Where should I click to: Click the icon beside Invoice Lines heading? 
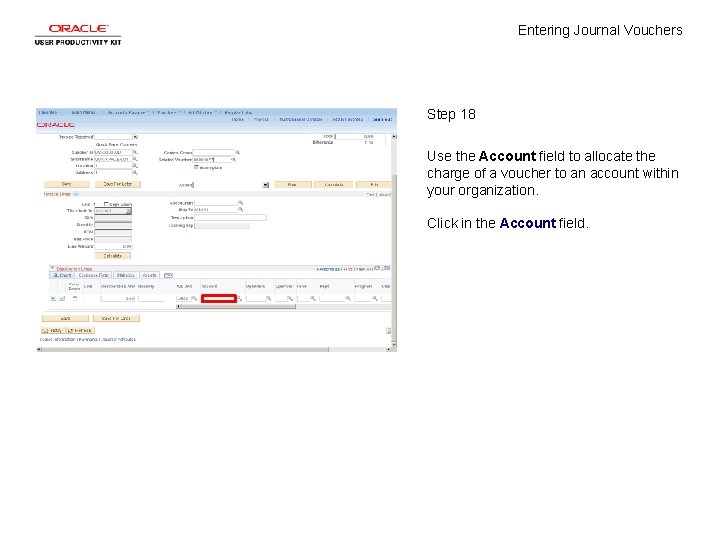pos(76,194)
